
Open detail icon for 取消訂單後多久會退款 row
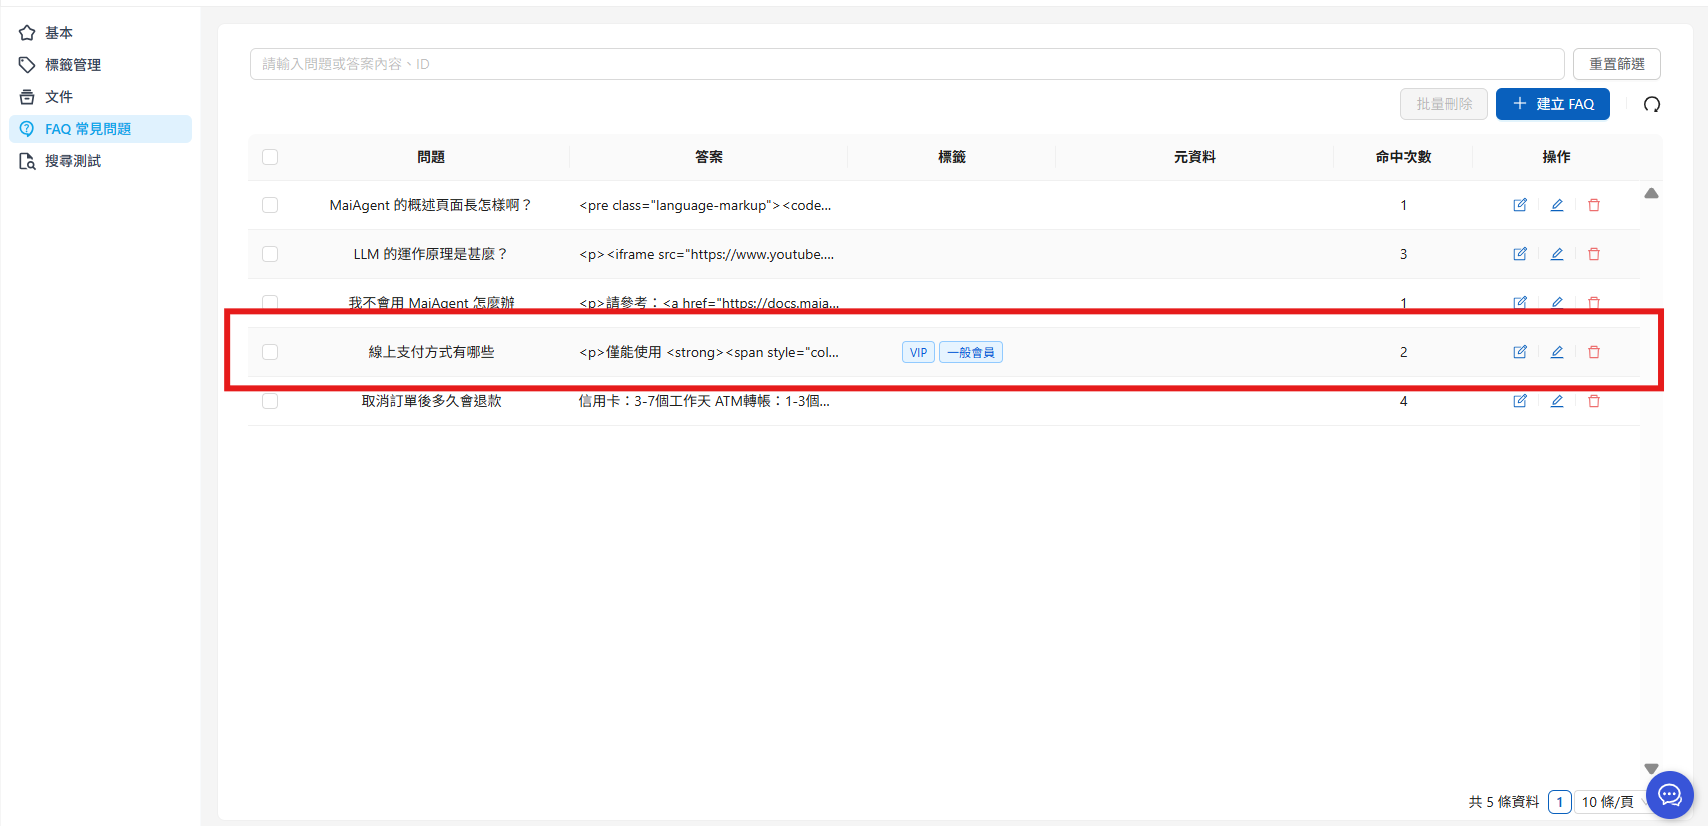coord(1520,401)
